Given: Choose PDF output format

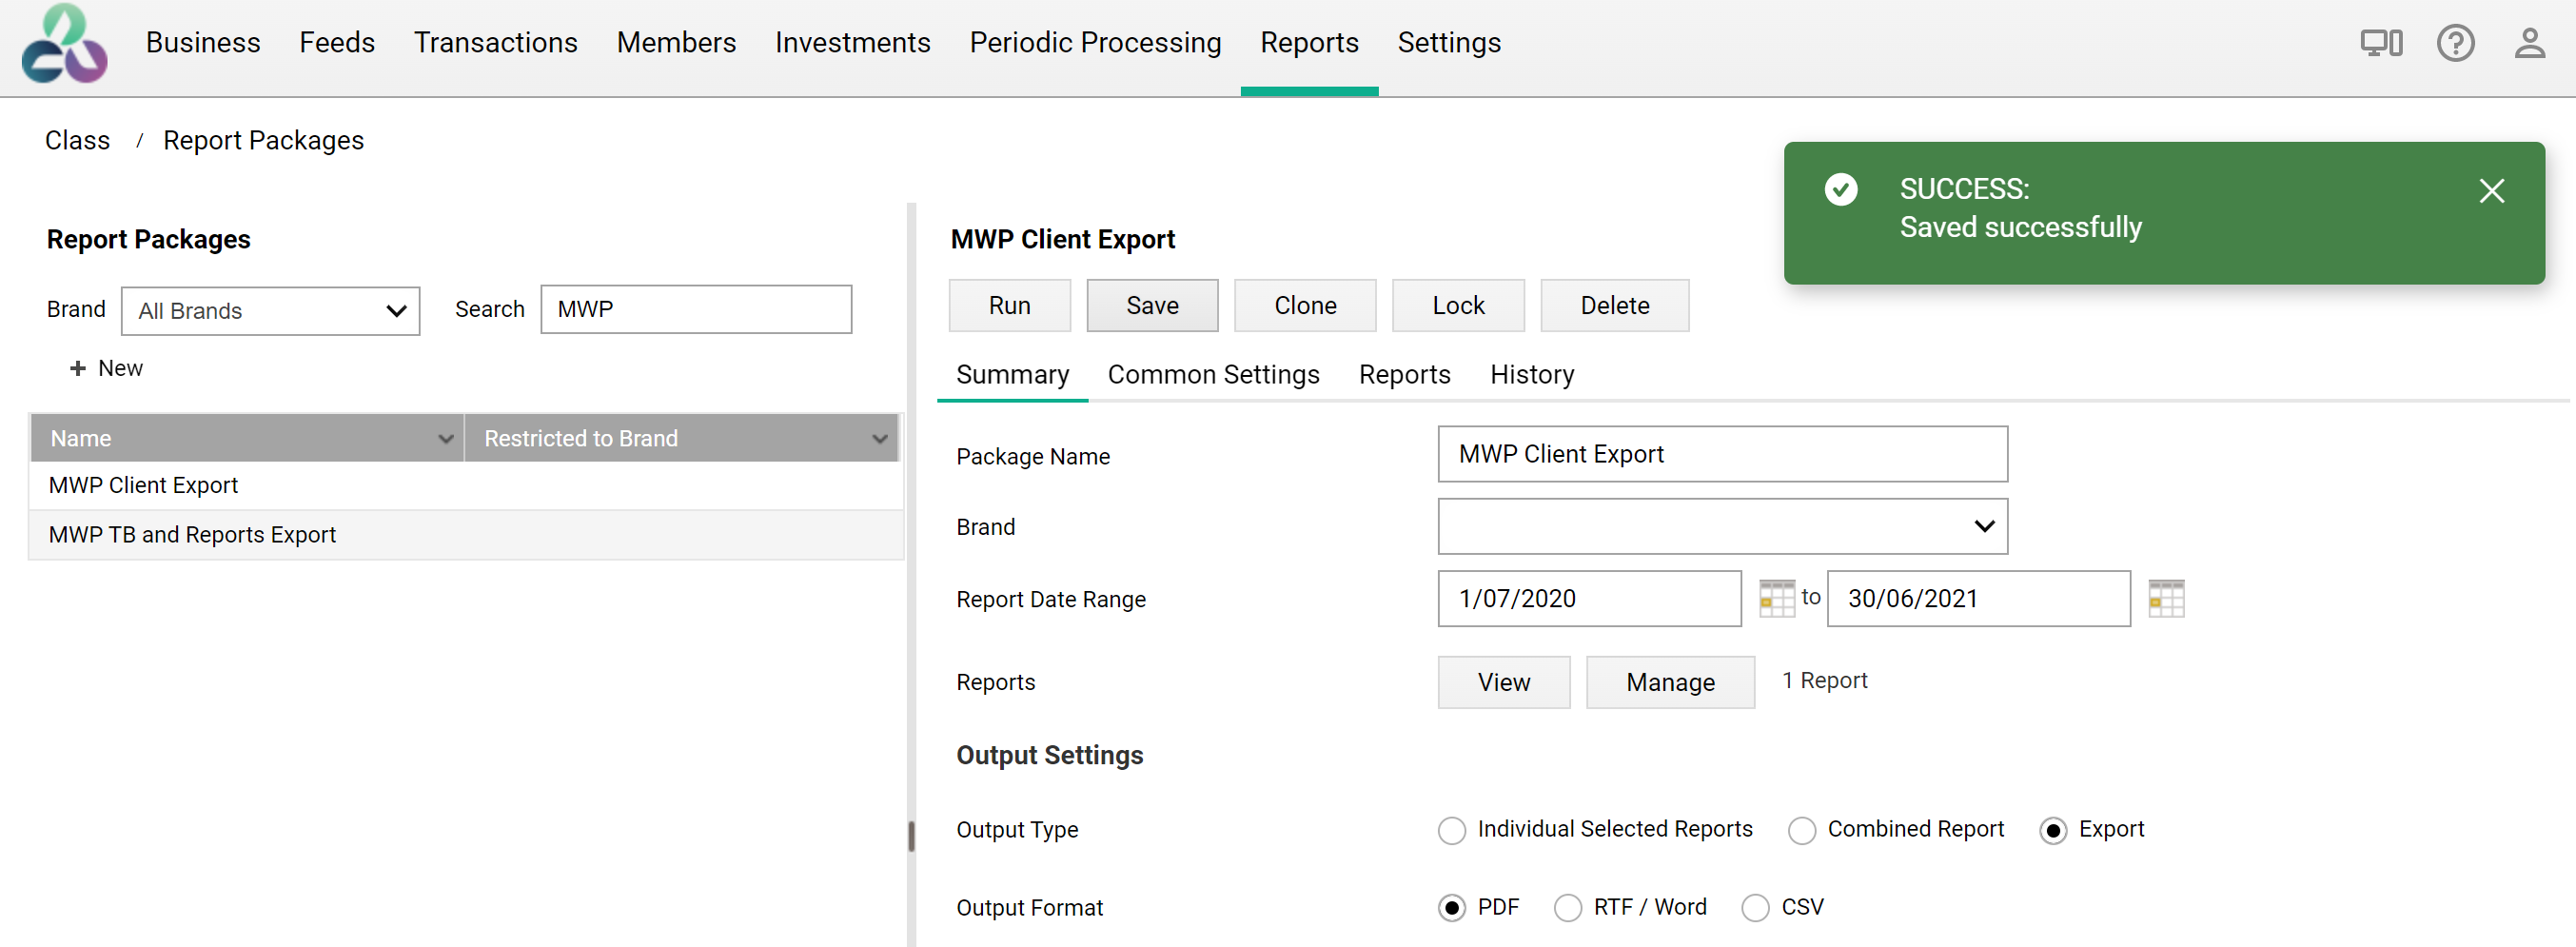Looking at the screenshot, I should [1451, 908].
